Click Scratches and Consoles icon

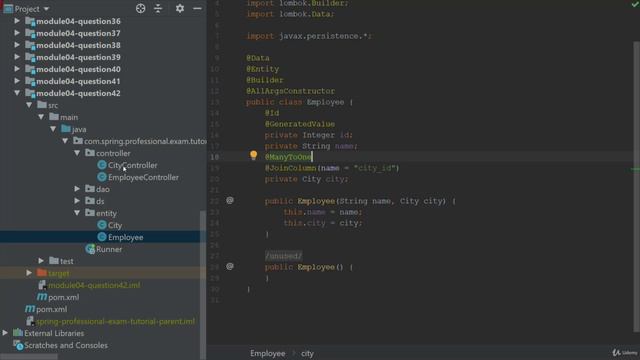tap(18, 345)
